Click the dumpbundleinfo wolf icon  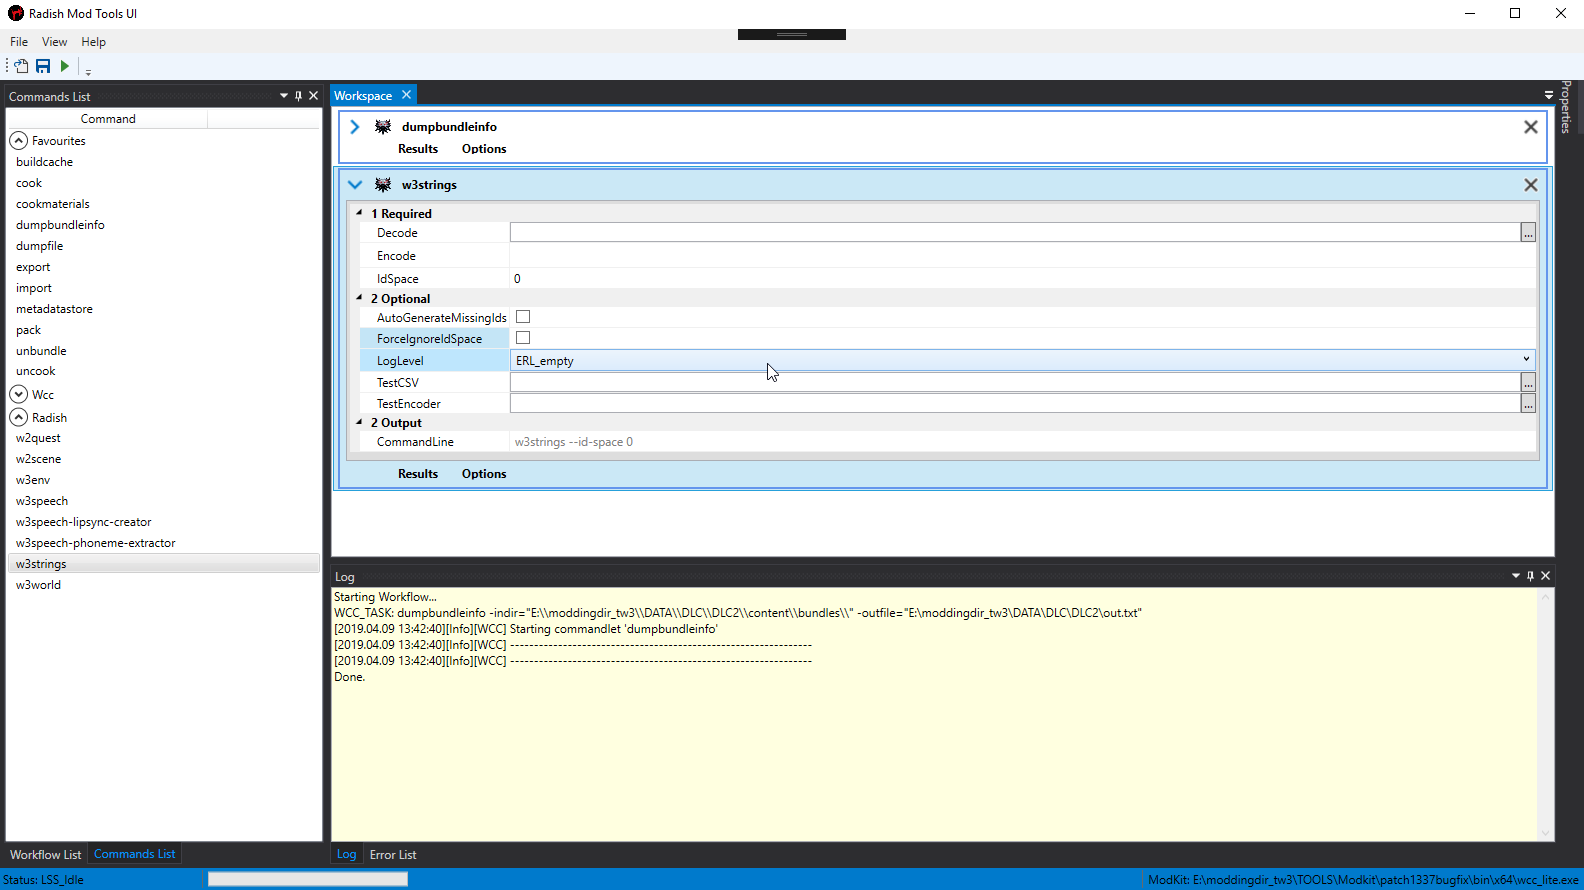[x=383, y=127]
